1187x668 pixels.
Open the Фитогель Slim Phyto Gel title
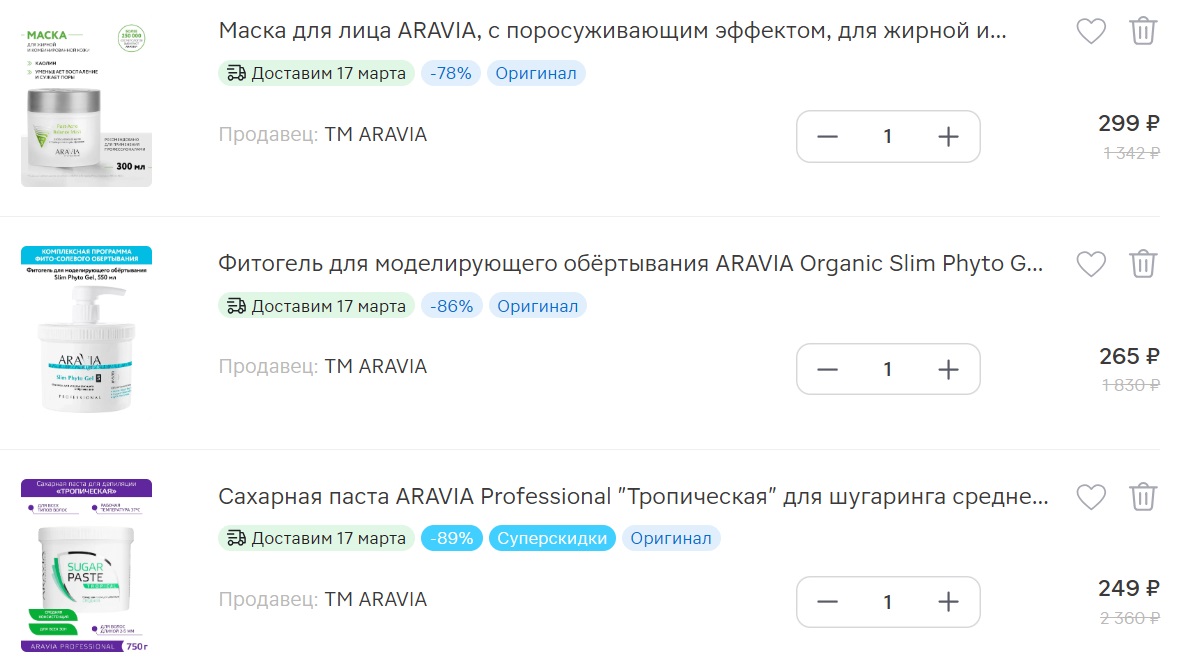pyautogui.click(x=630, y=264)
